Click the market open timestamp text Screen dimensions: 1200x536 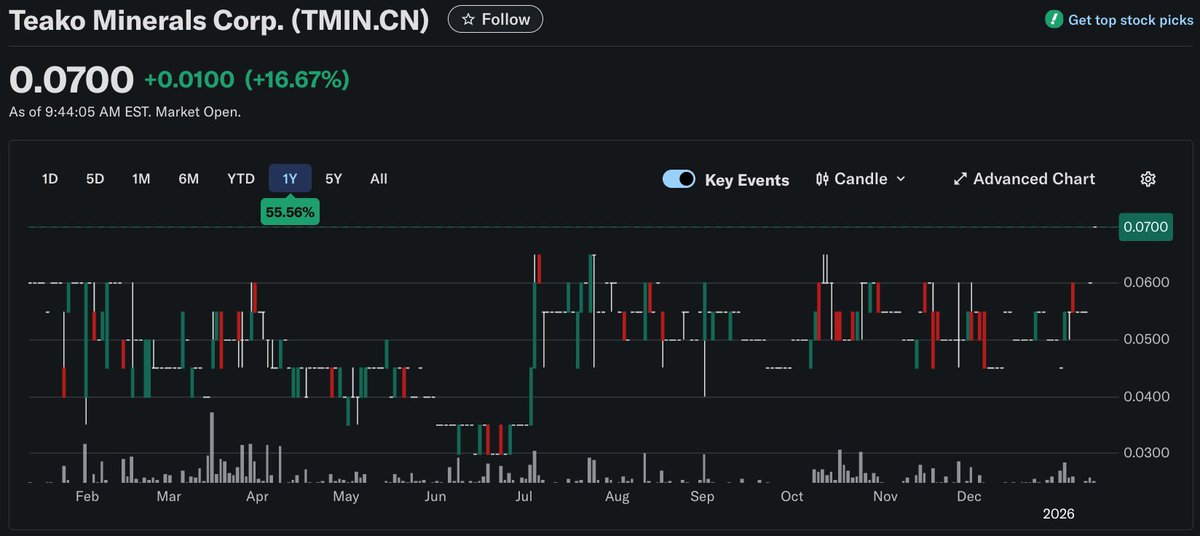(x=125, y=112)
